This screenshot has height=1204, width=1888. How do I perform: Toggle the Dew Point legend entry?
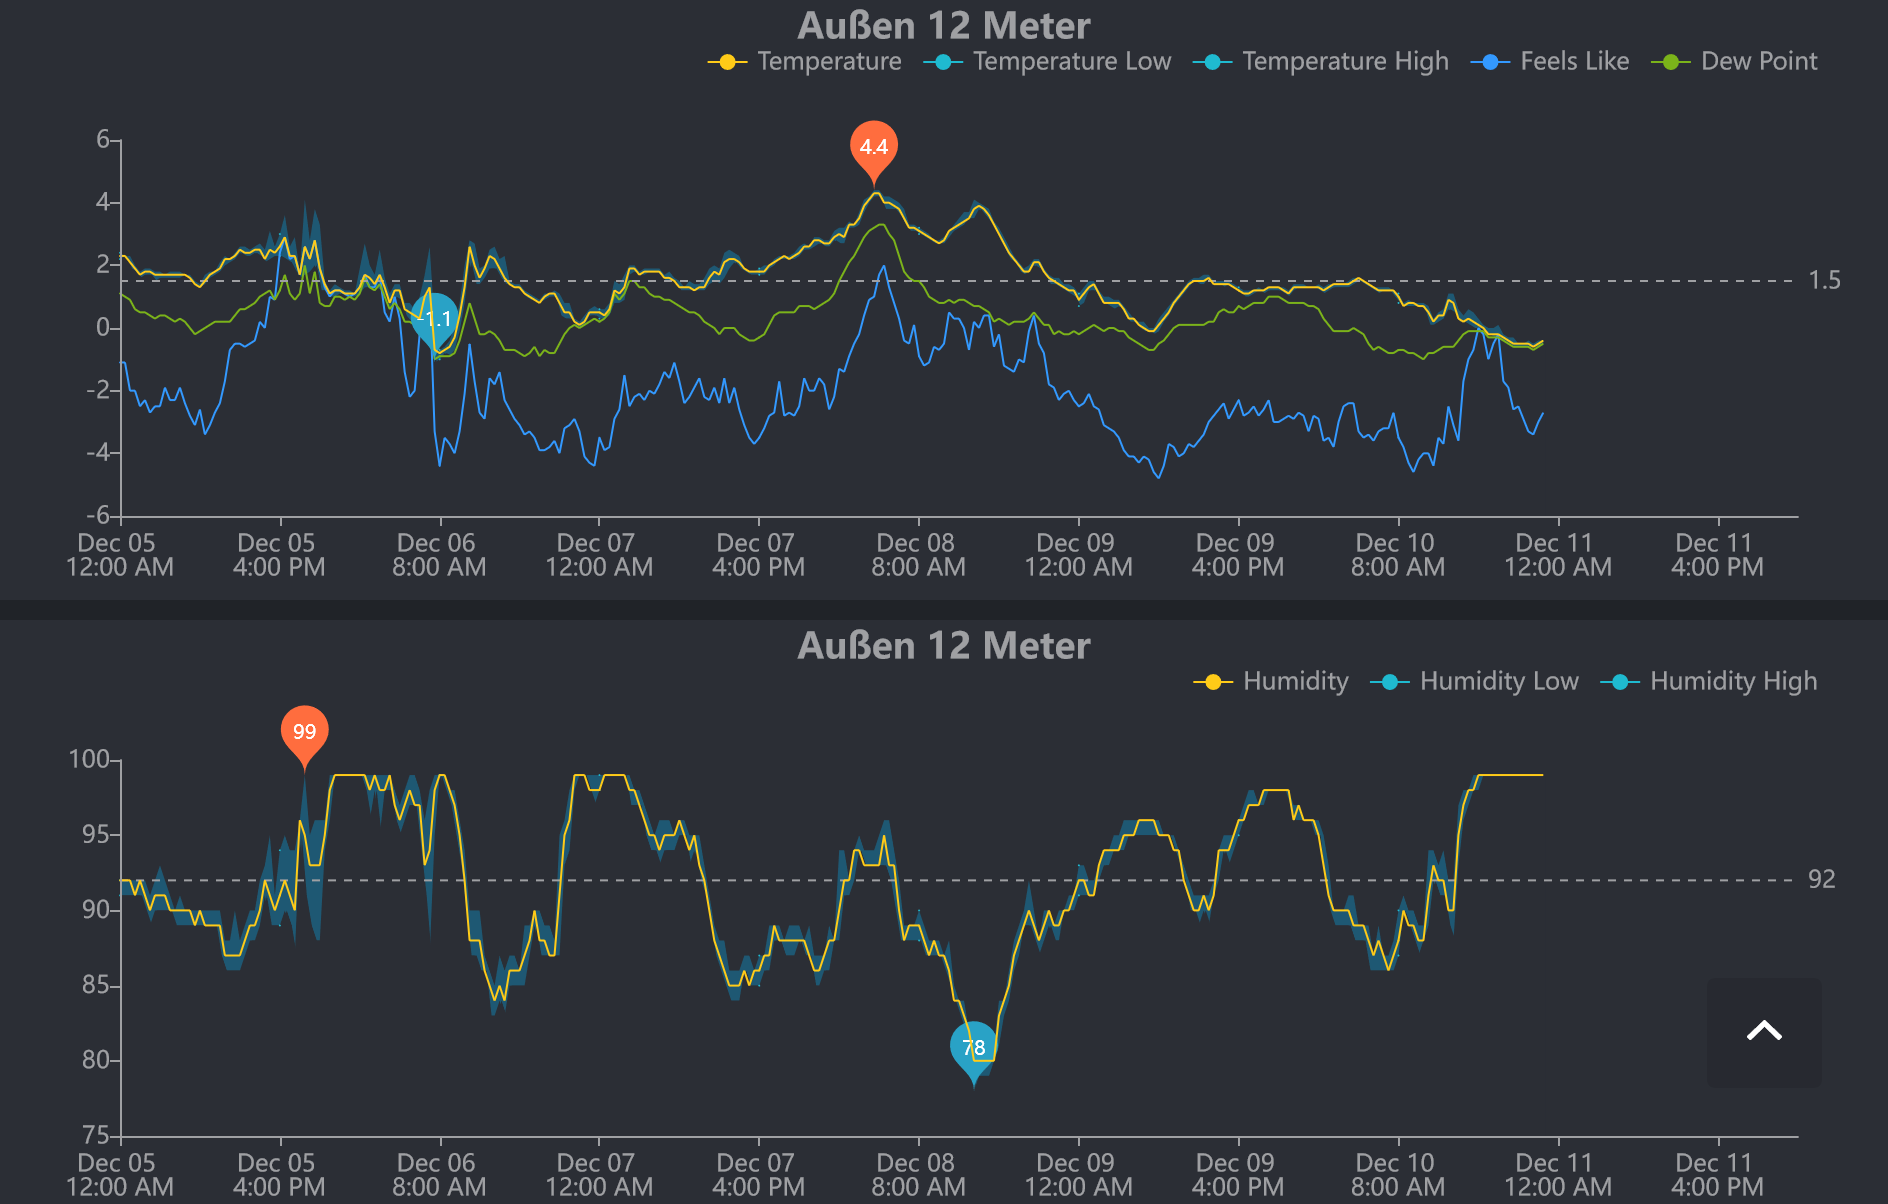click(x=1734, y=62)
